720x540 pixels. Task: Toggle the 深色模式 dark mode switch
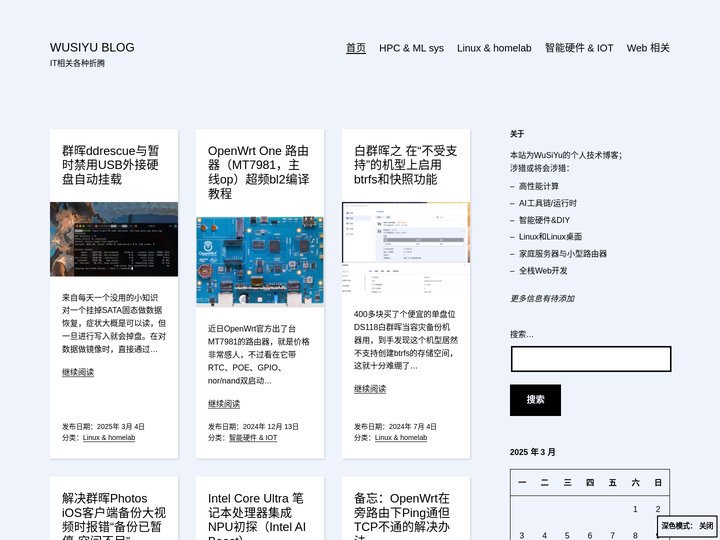pos(687,526)
